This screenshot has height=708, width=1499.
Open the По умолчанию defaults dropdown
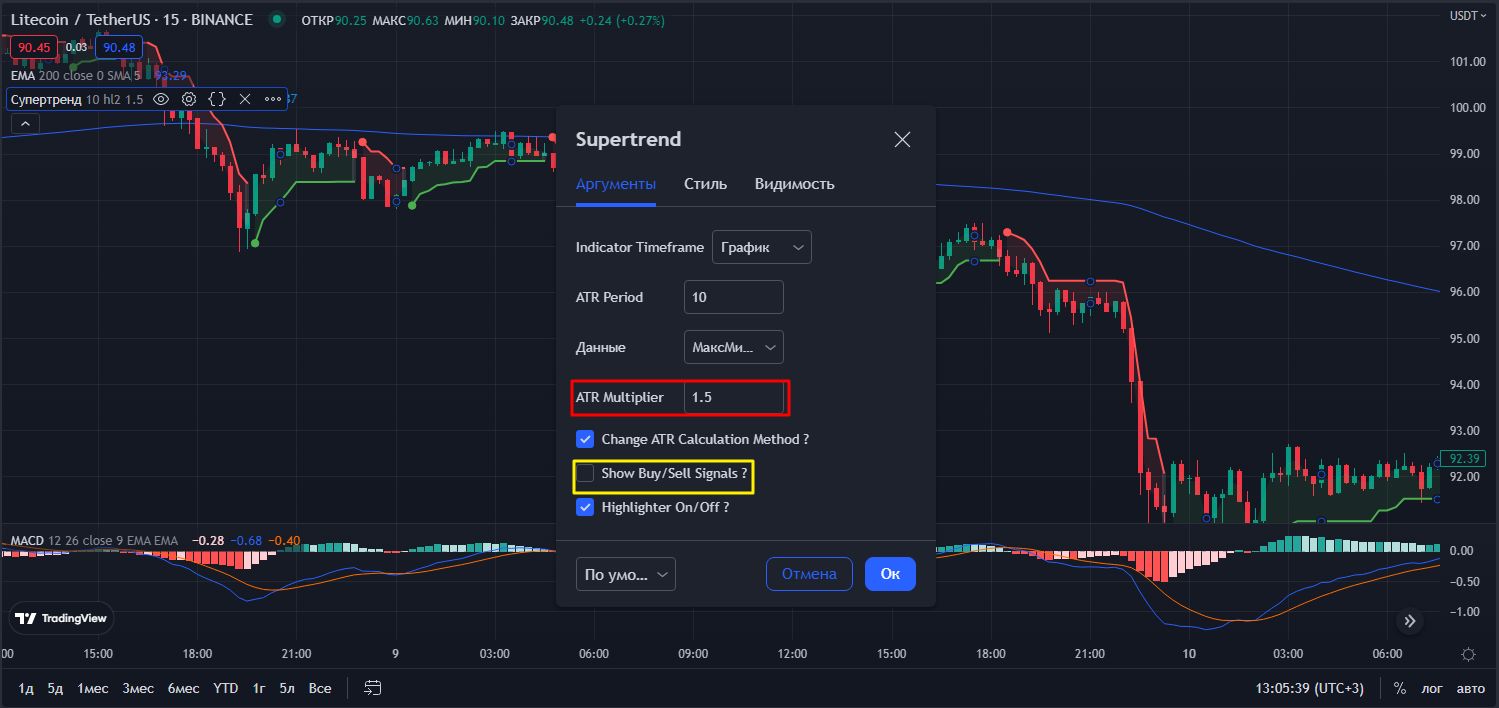point(626,574)
